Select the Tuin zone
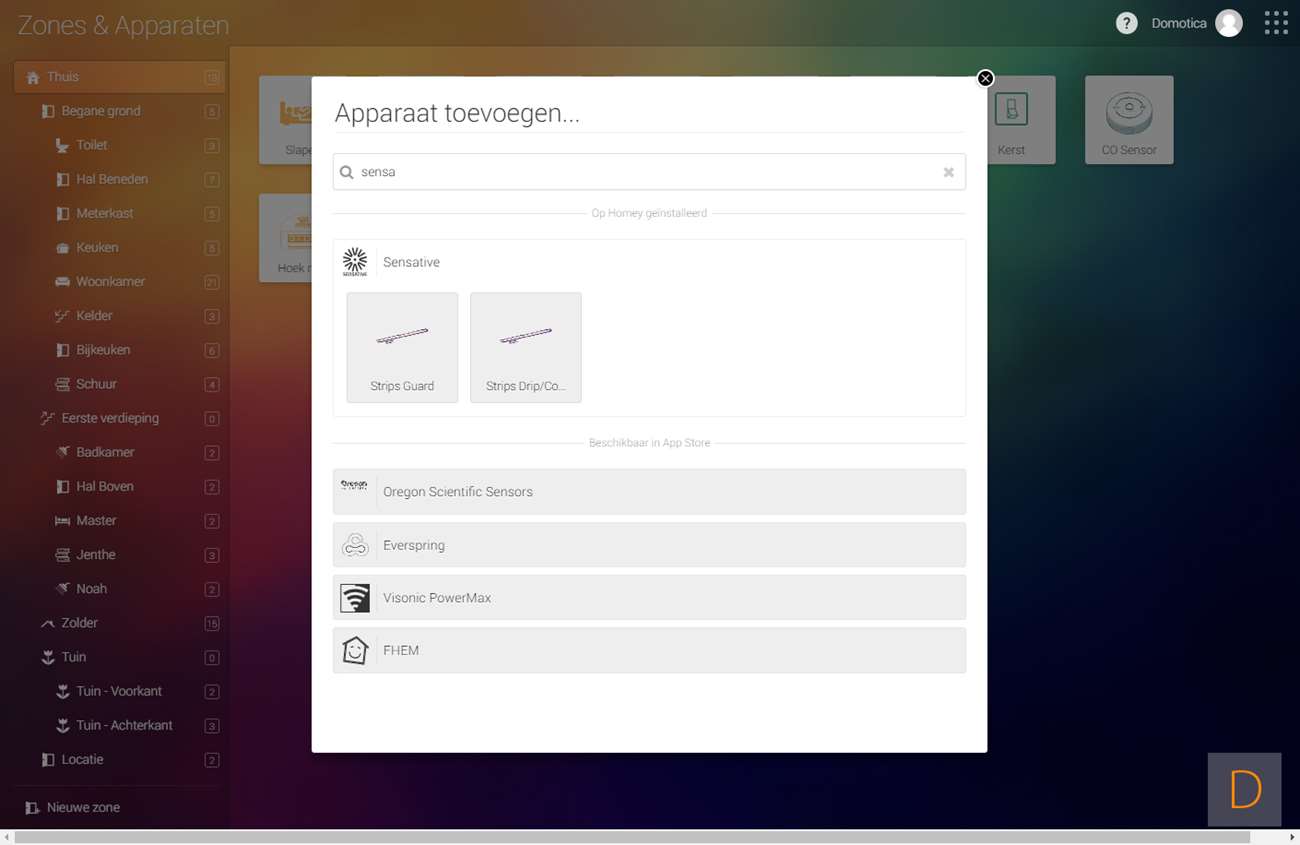Image resolution: width=1300 pixels, height=845 pixels. [x=119, y=657]
